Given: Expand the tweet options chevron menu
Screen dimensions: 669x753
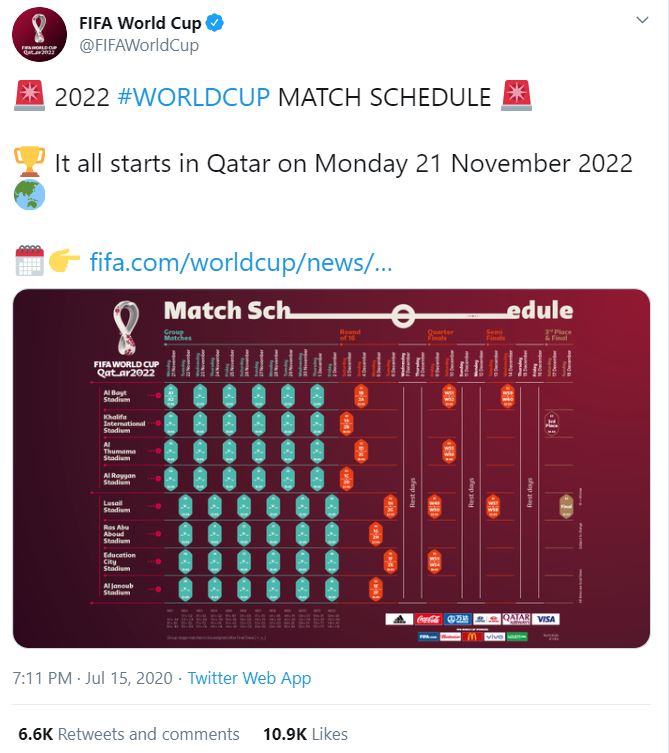Looking at the screenshot, I should (642, 20).
